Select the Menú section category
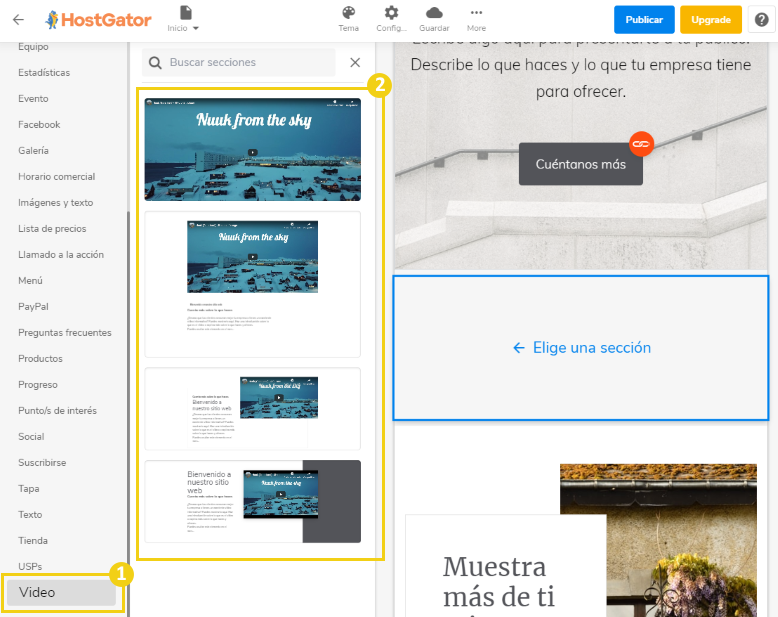The width and height of the screenshot is (778, 617). coord(30,281)
